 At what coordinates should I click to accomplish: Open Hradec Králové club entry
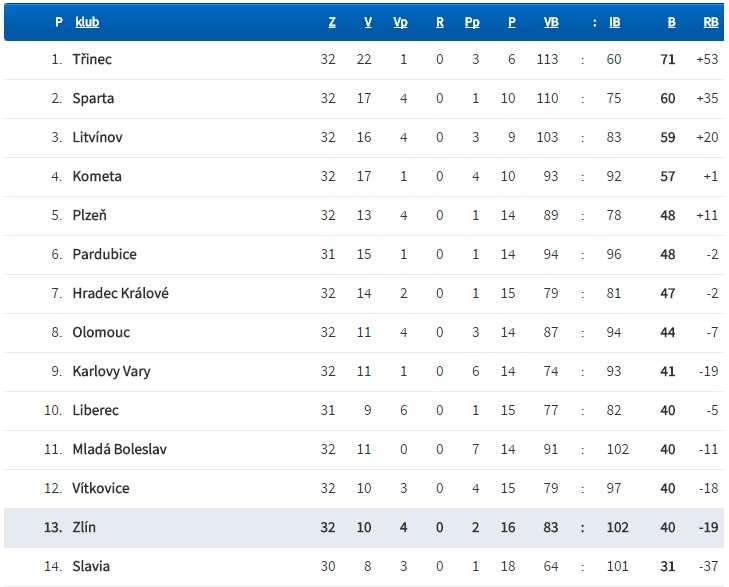(120, 294)
